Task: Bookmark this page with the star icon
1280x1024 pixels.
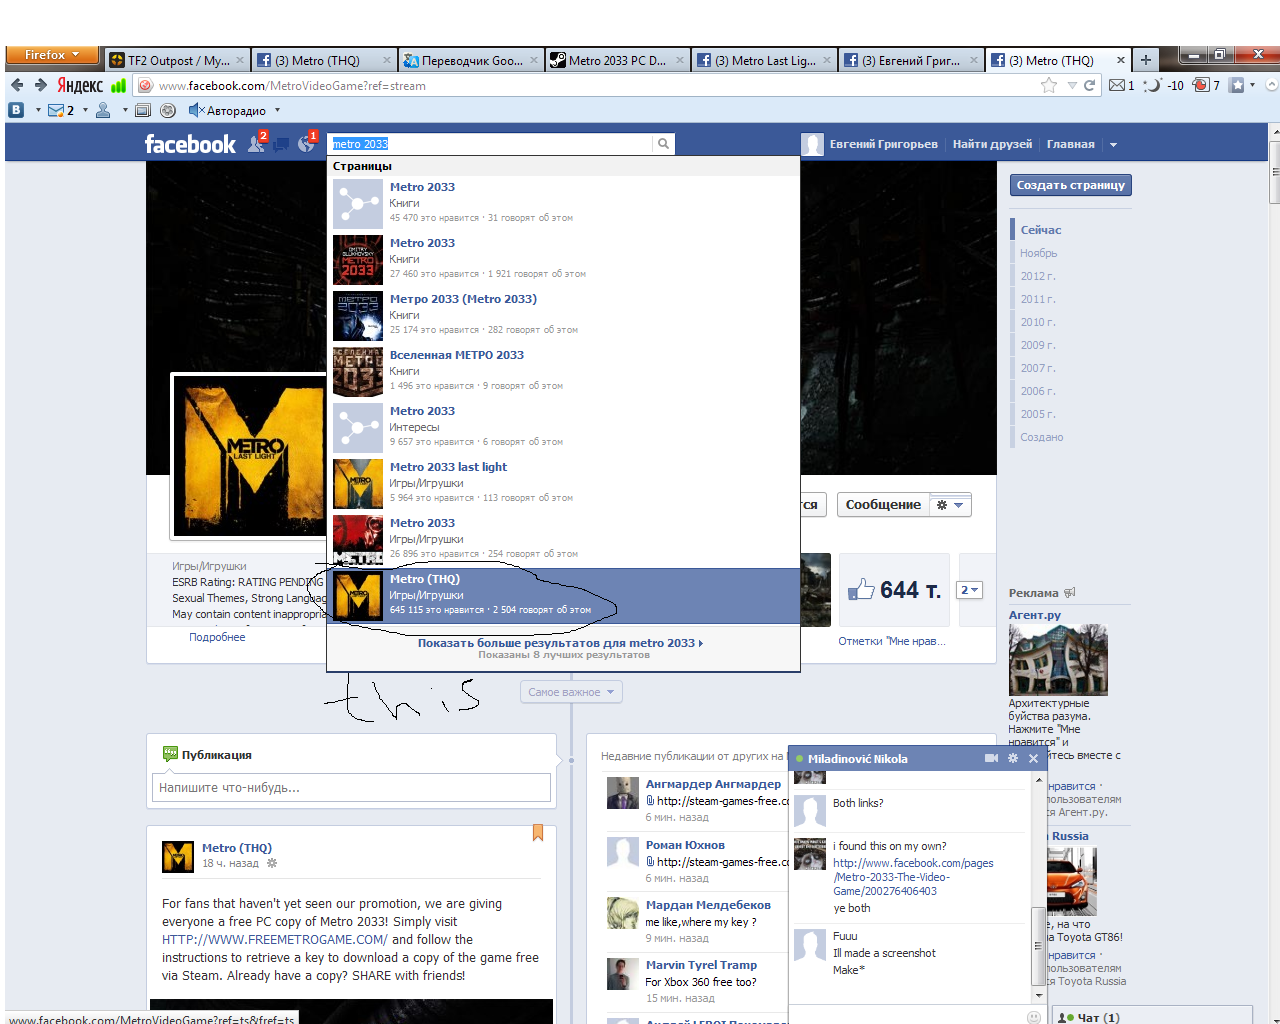Action: pos(1049,85)
